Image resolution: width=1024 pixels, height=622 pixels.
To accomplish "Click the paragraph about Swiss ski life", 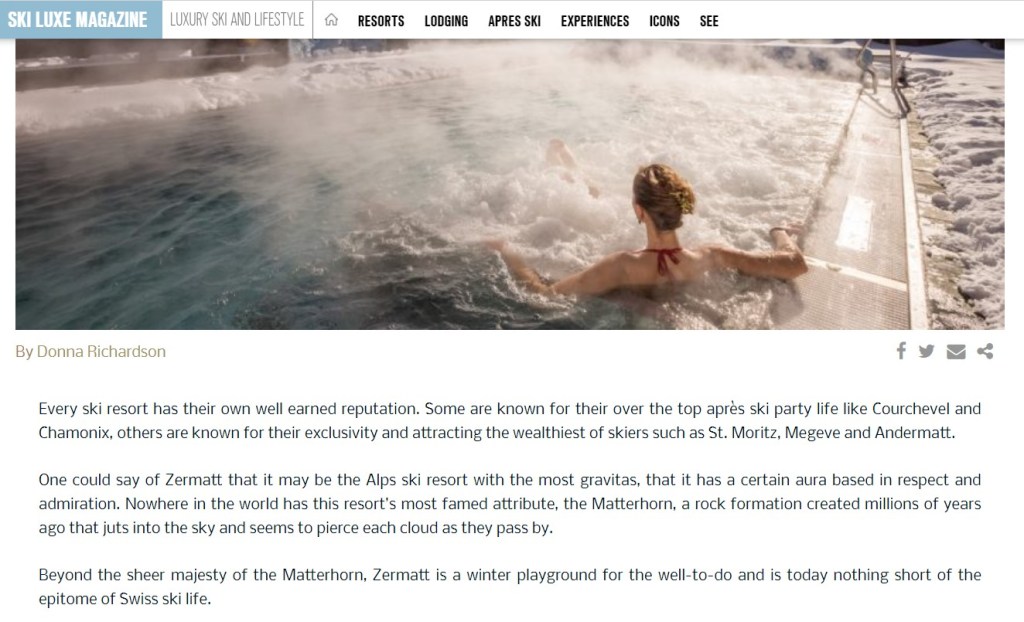I will click(509, 587).
